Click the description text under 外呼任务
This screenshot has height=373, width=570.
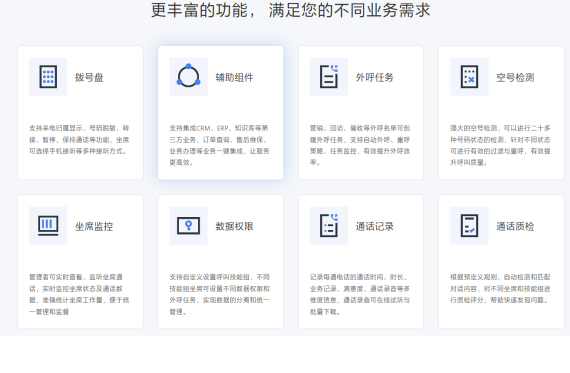(360, 145)
